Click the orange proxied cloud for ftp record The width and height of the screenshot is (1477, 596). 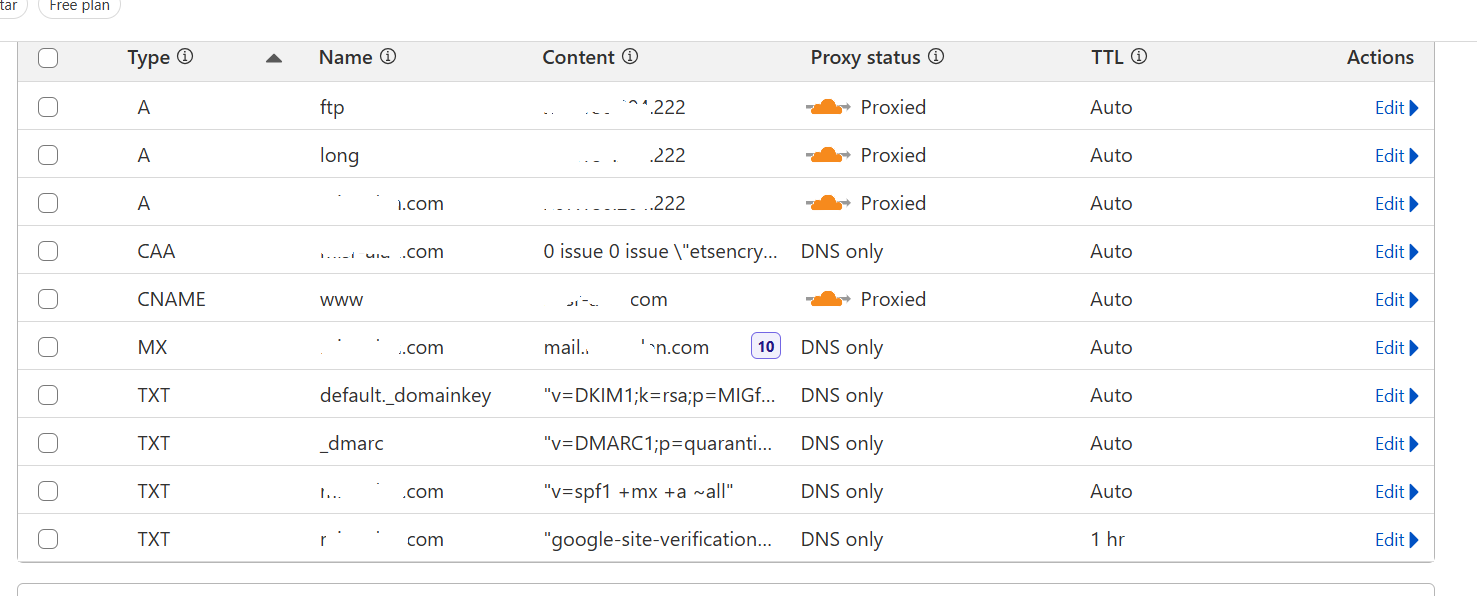[x=826, y=107]
